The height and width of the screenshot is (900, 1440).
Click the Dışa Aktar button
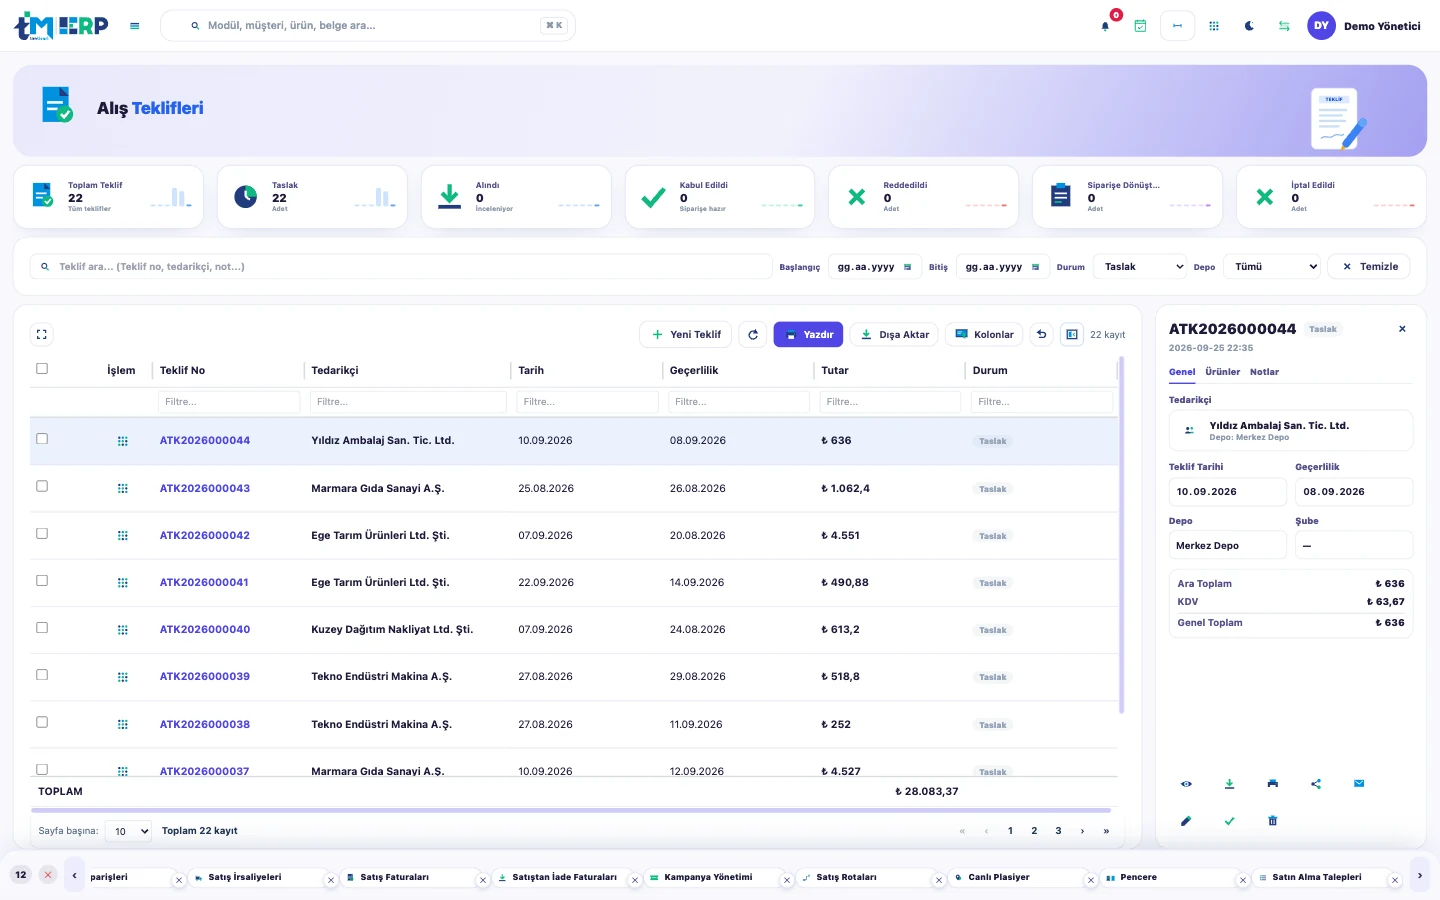[894, 335]
